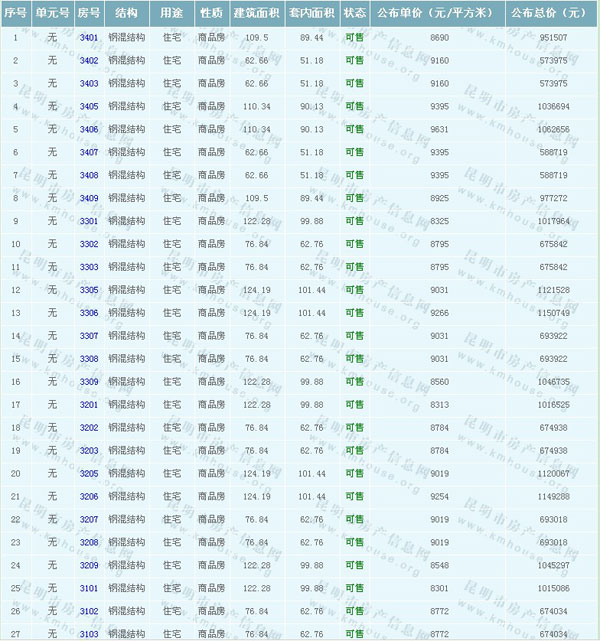Click room 3101 link
This screenshot has width=600, height=641.
[88, 589]
